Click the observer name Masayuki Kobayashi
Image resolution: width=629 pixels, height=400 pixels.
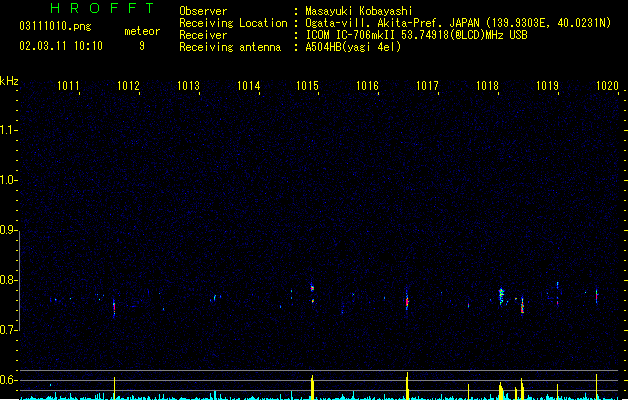point(359,11)
